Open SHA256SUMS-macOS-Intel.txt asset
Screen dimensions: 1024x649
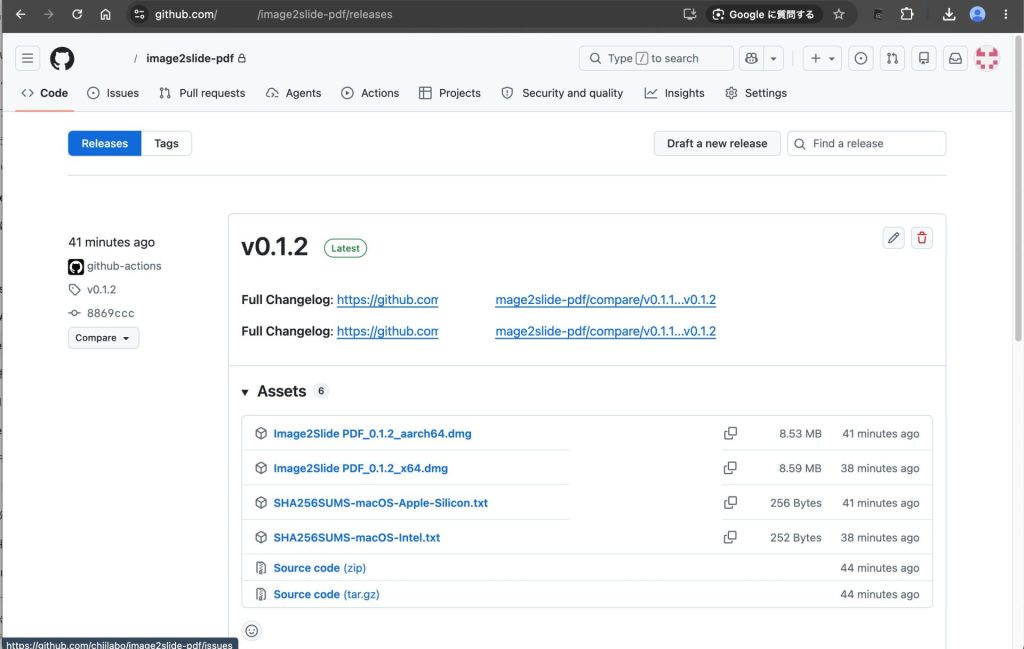coord(357,537)
